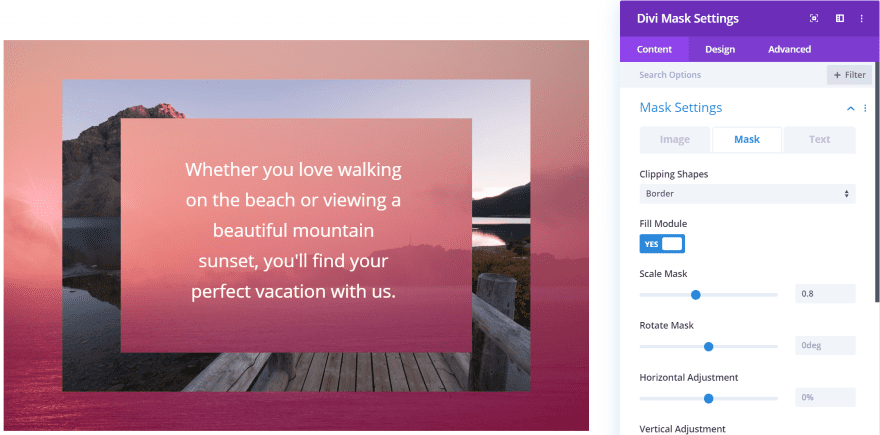The width and height of the screenshot is (880, 435).
Task: Click the Fill Module label
Action: click(x=663, y=223)
